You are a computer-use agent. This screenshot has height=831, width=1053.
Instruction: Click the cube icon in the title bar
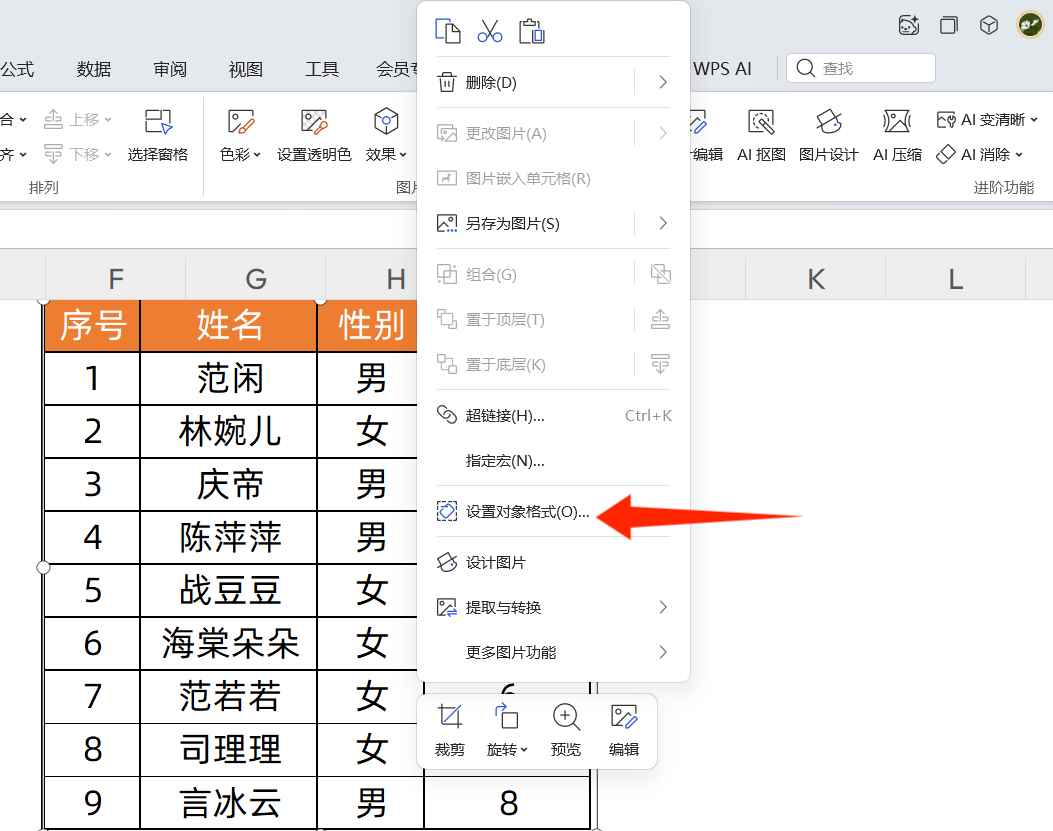tap(989, 26)
